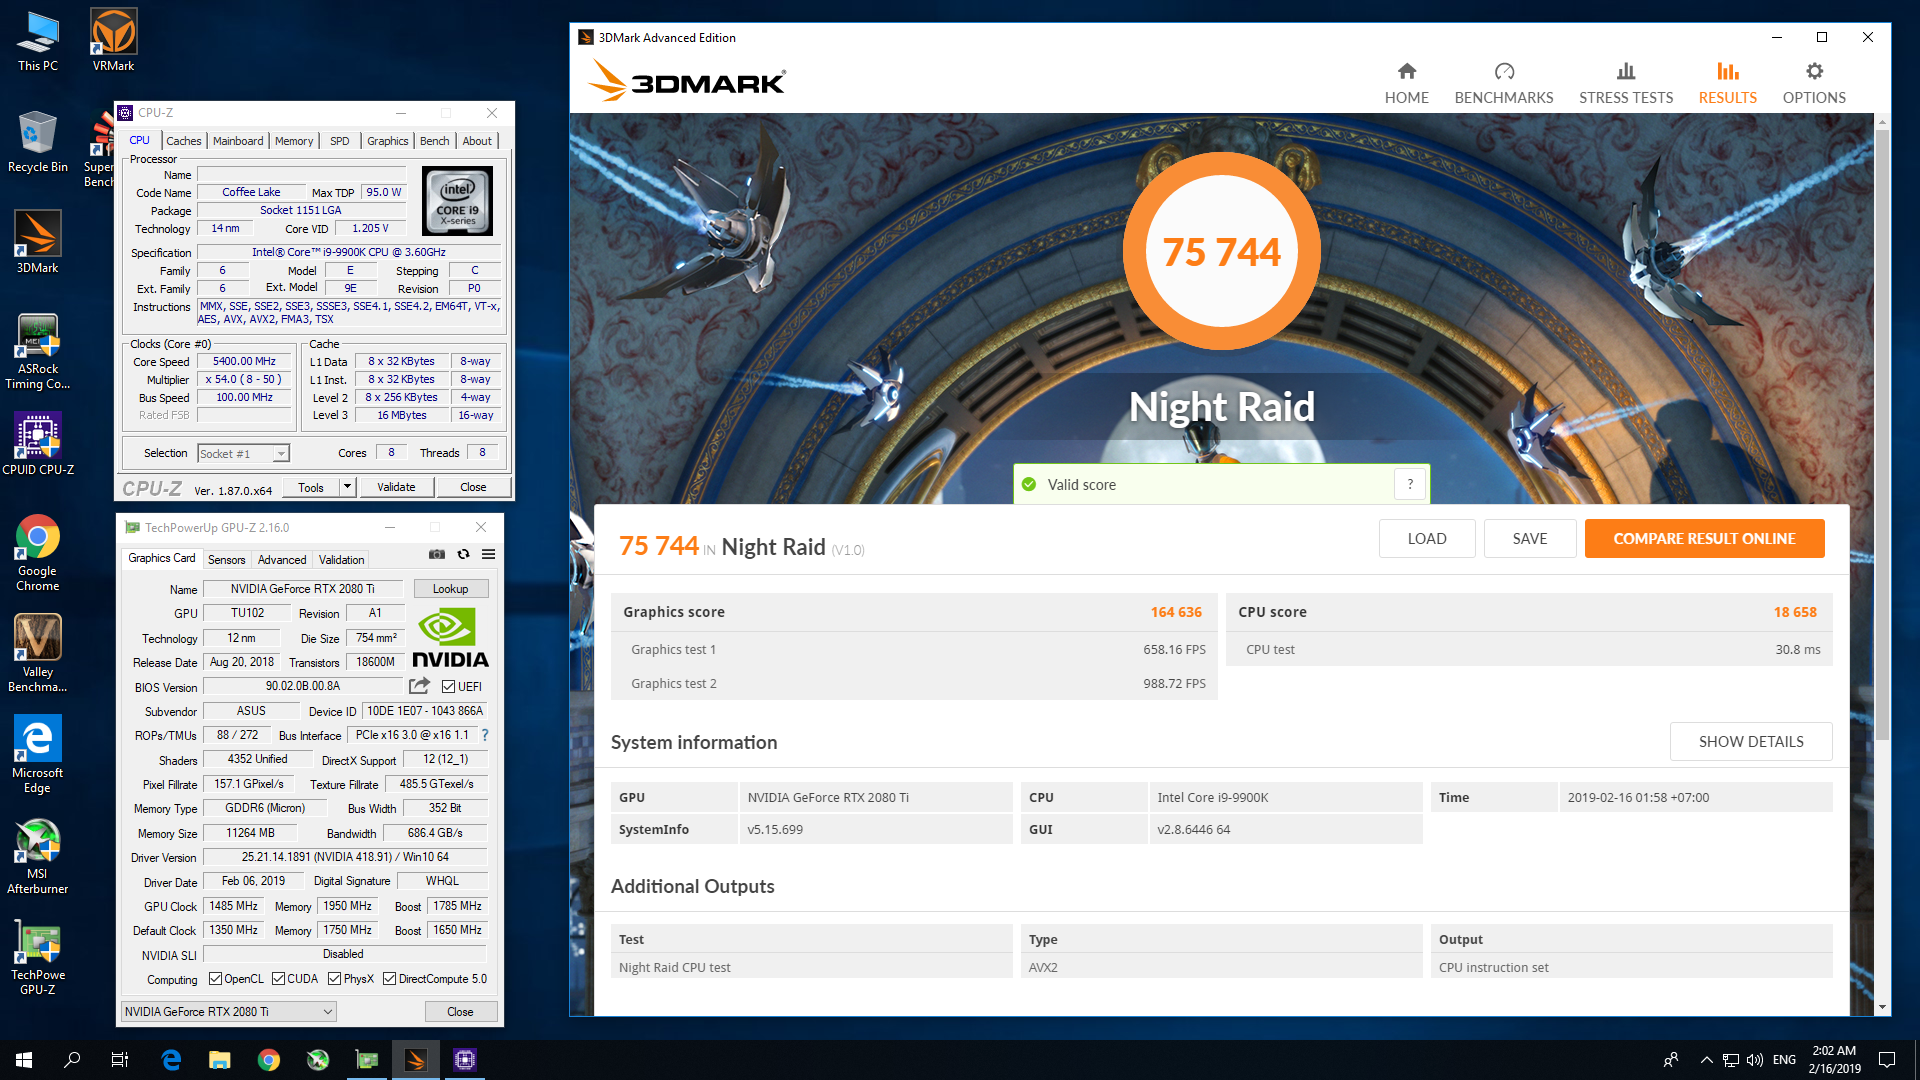The image size is (1920, 1080).
Task: Toggle DirectCompute 5.0 checkbox
Action: (390, 979)
